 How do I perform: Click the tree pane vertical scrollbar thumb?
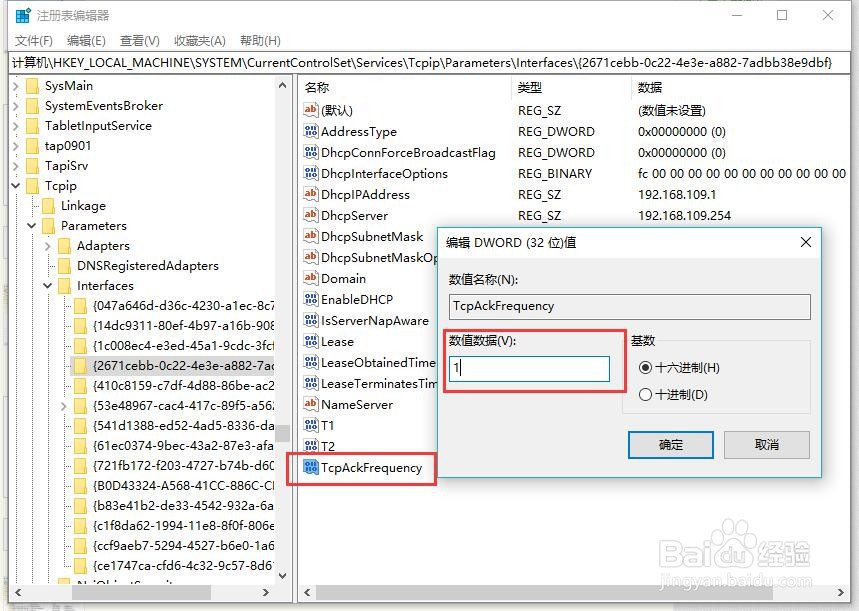(x=283, y=433)
